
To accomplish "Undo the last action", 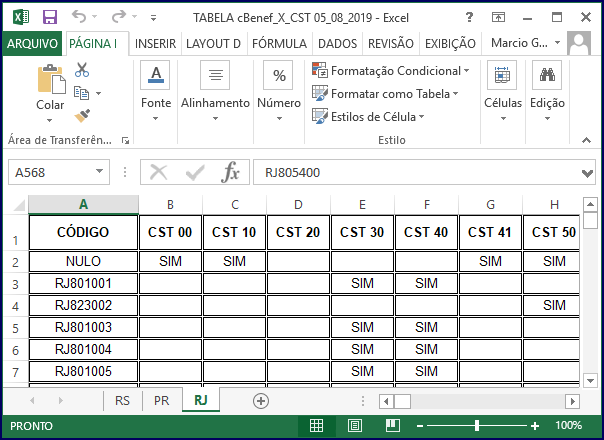I will pyautogui.click(x=79, y=16).
